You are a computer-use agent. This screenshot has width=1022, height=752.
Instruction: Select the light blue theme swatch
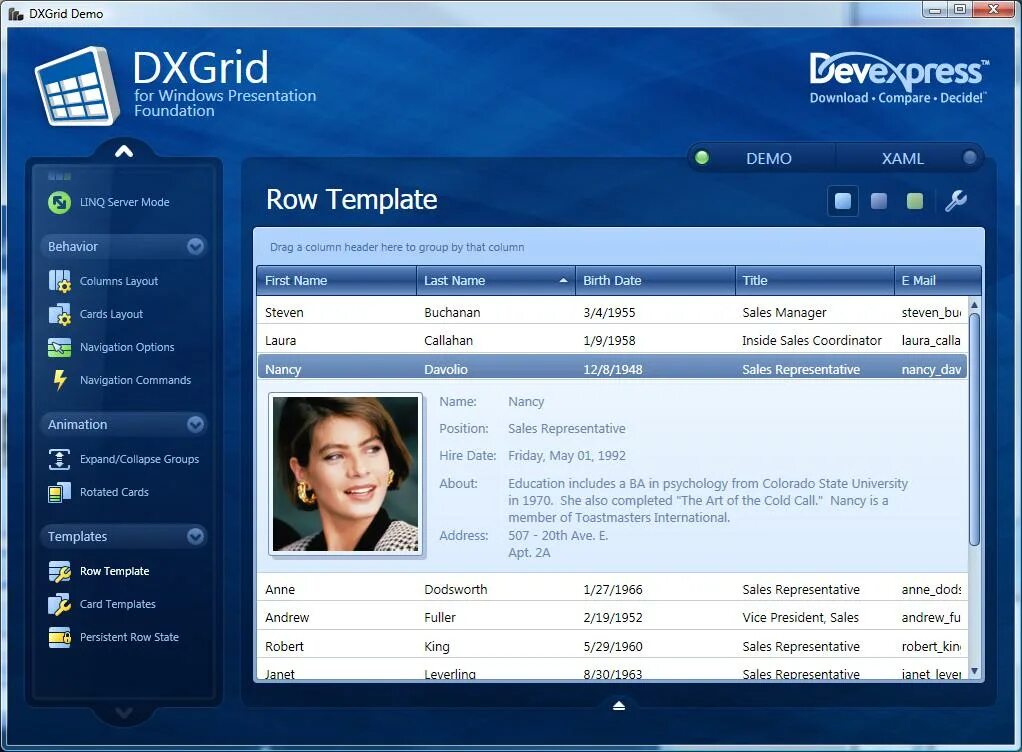point(843,201)
